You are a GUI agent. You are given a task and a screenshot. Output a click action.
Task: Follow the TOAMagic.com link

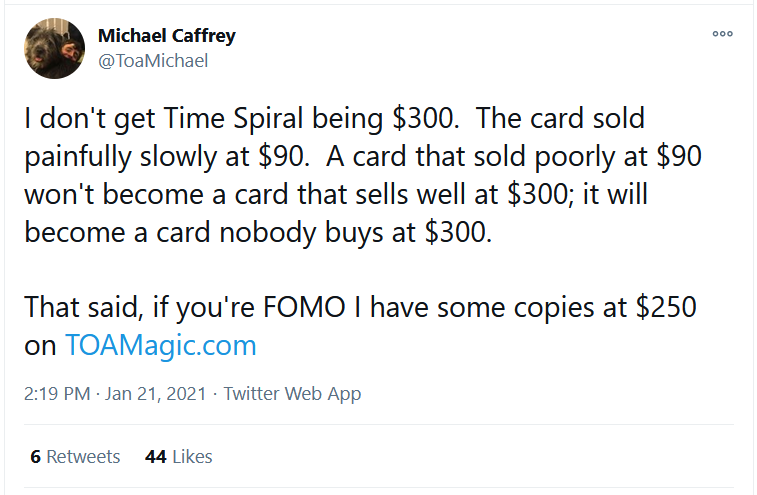coord(160,345)
